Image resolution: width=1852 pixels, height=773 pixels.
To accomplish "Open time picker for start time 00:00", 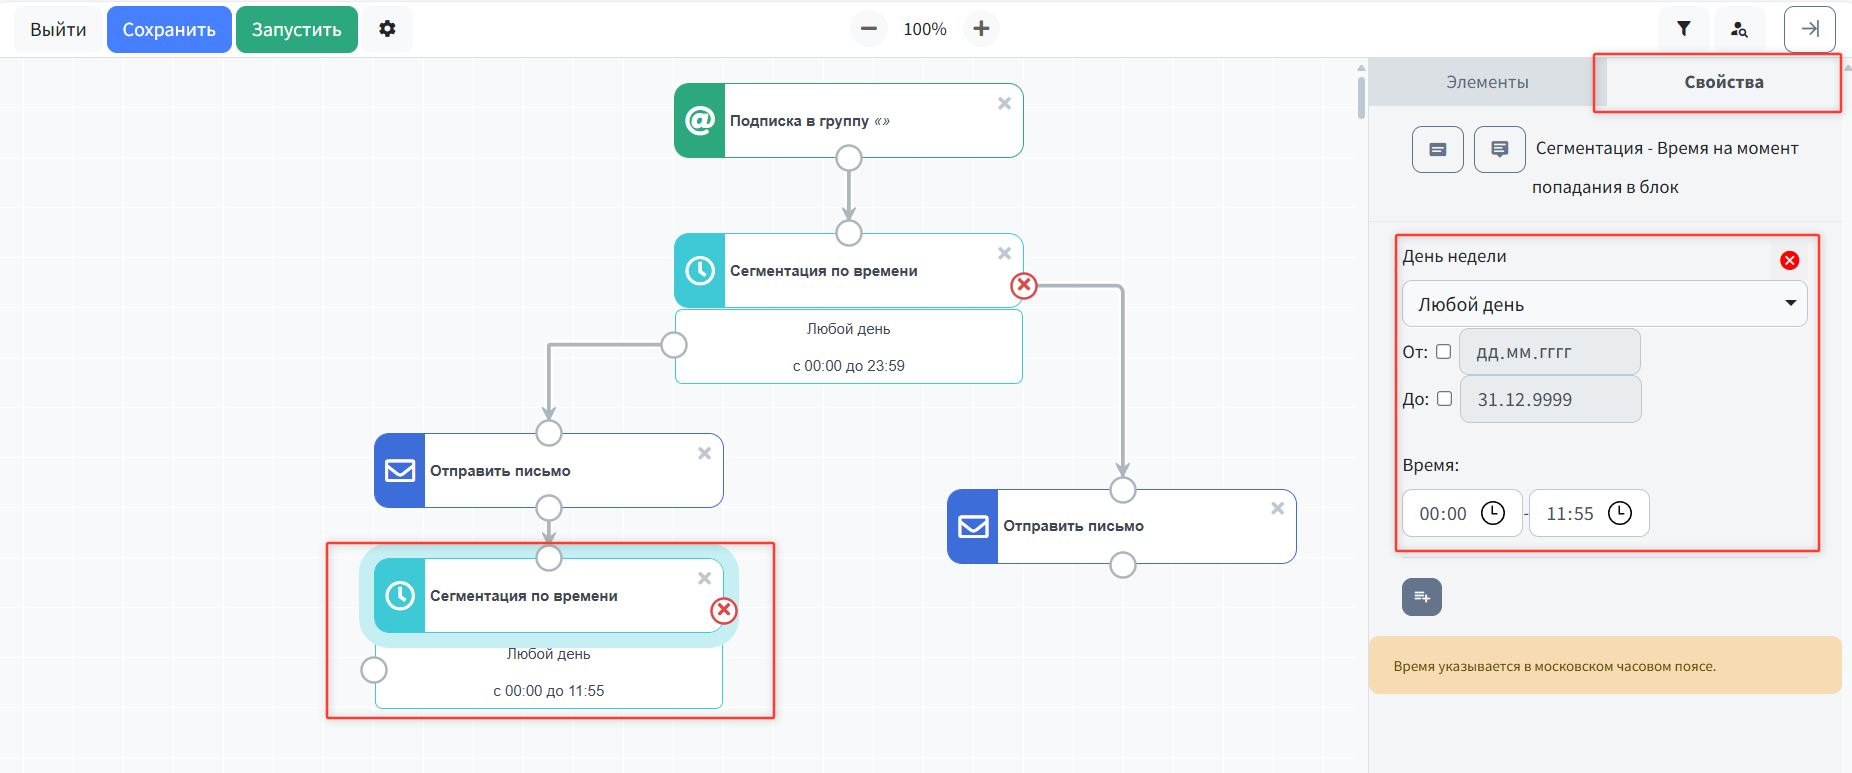I will 1492,513.
